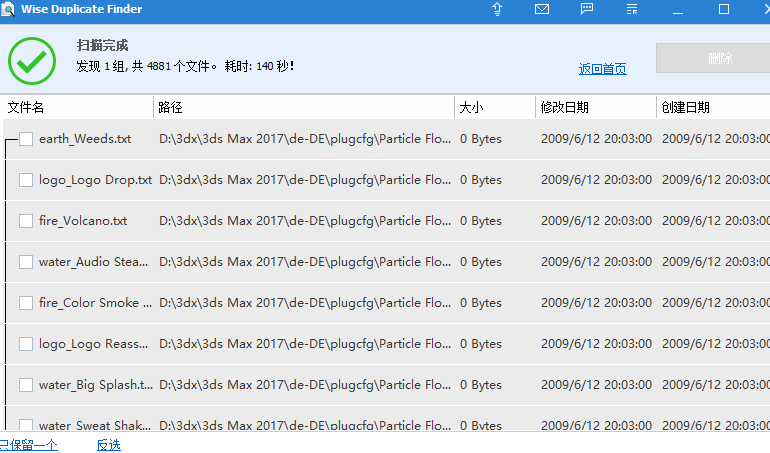Select the logo_Logo Reass... file name

tap(93, 344)
